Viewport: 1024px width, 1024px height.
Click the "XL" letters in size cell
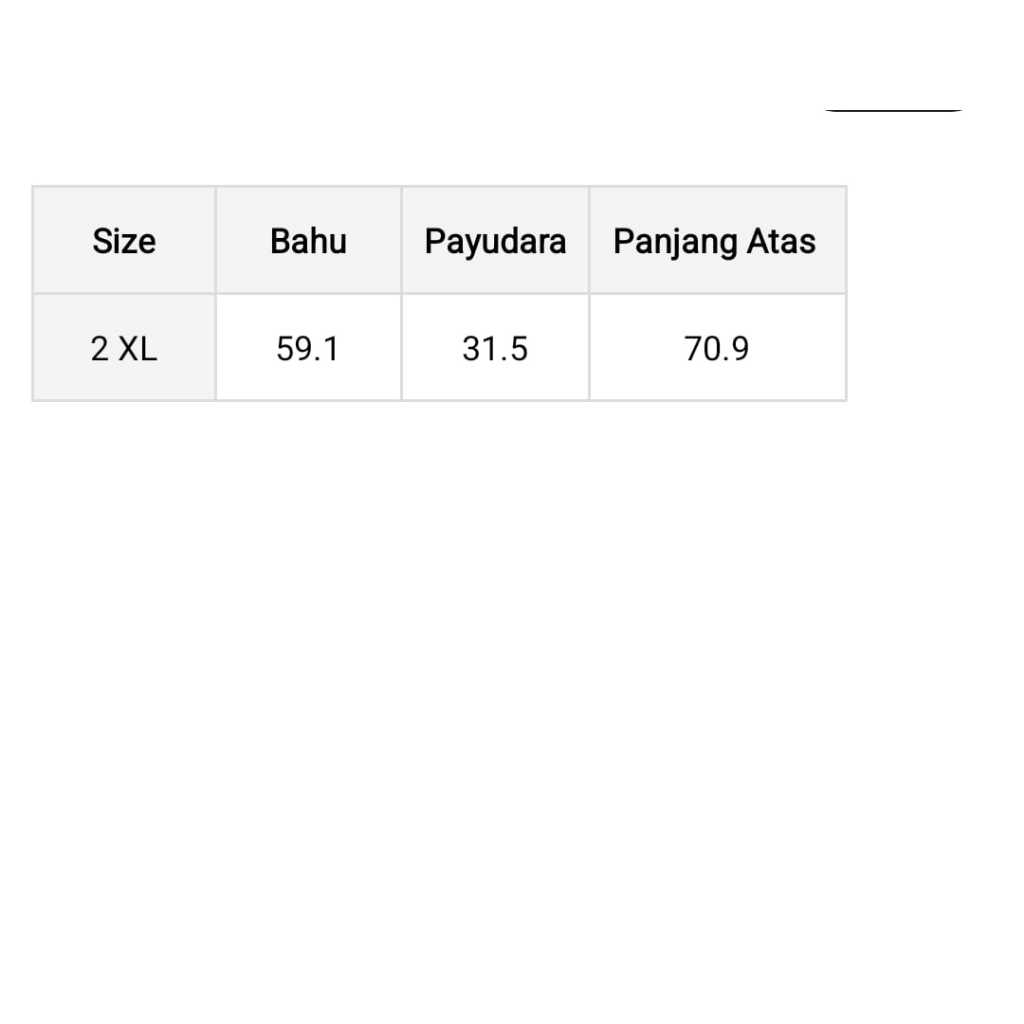click(137, 348)
